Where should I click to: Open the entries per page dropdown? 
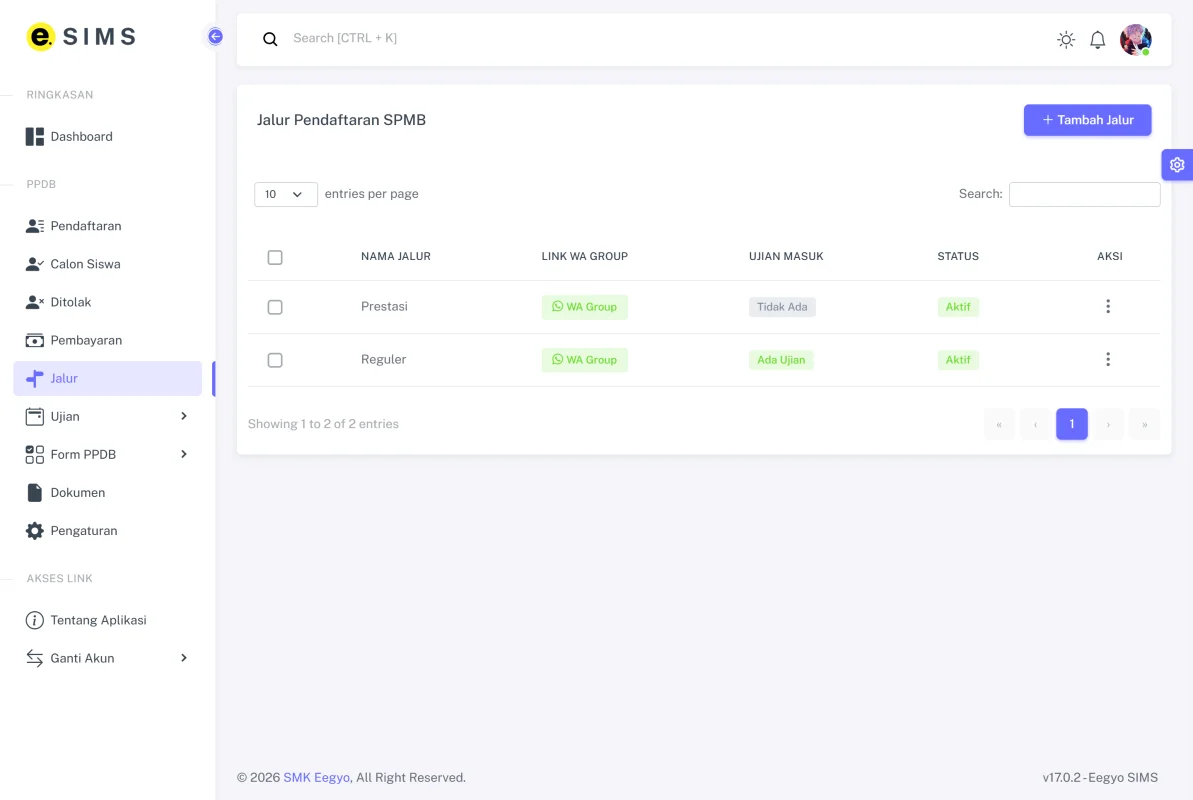tap(285, 194)
